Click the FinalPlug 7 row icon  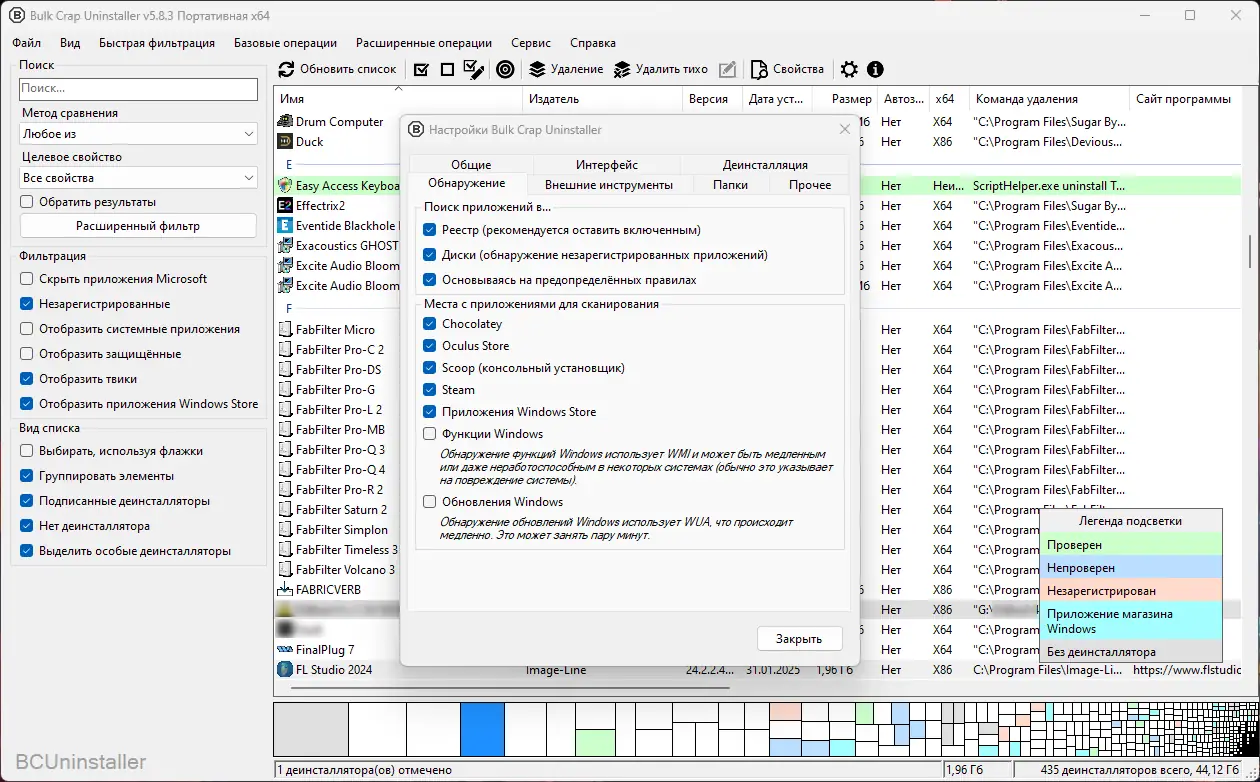click(x=285, y=650)
